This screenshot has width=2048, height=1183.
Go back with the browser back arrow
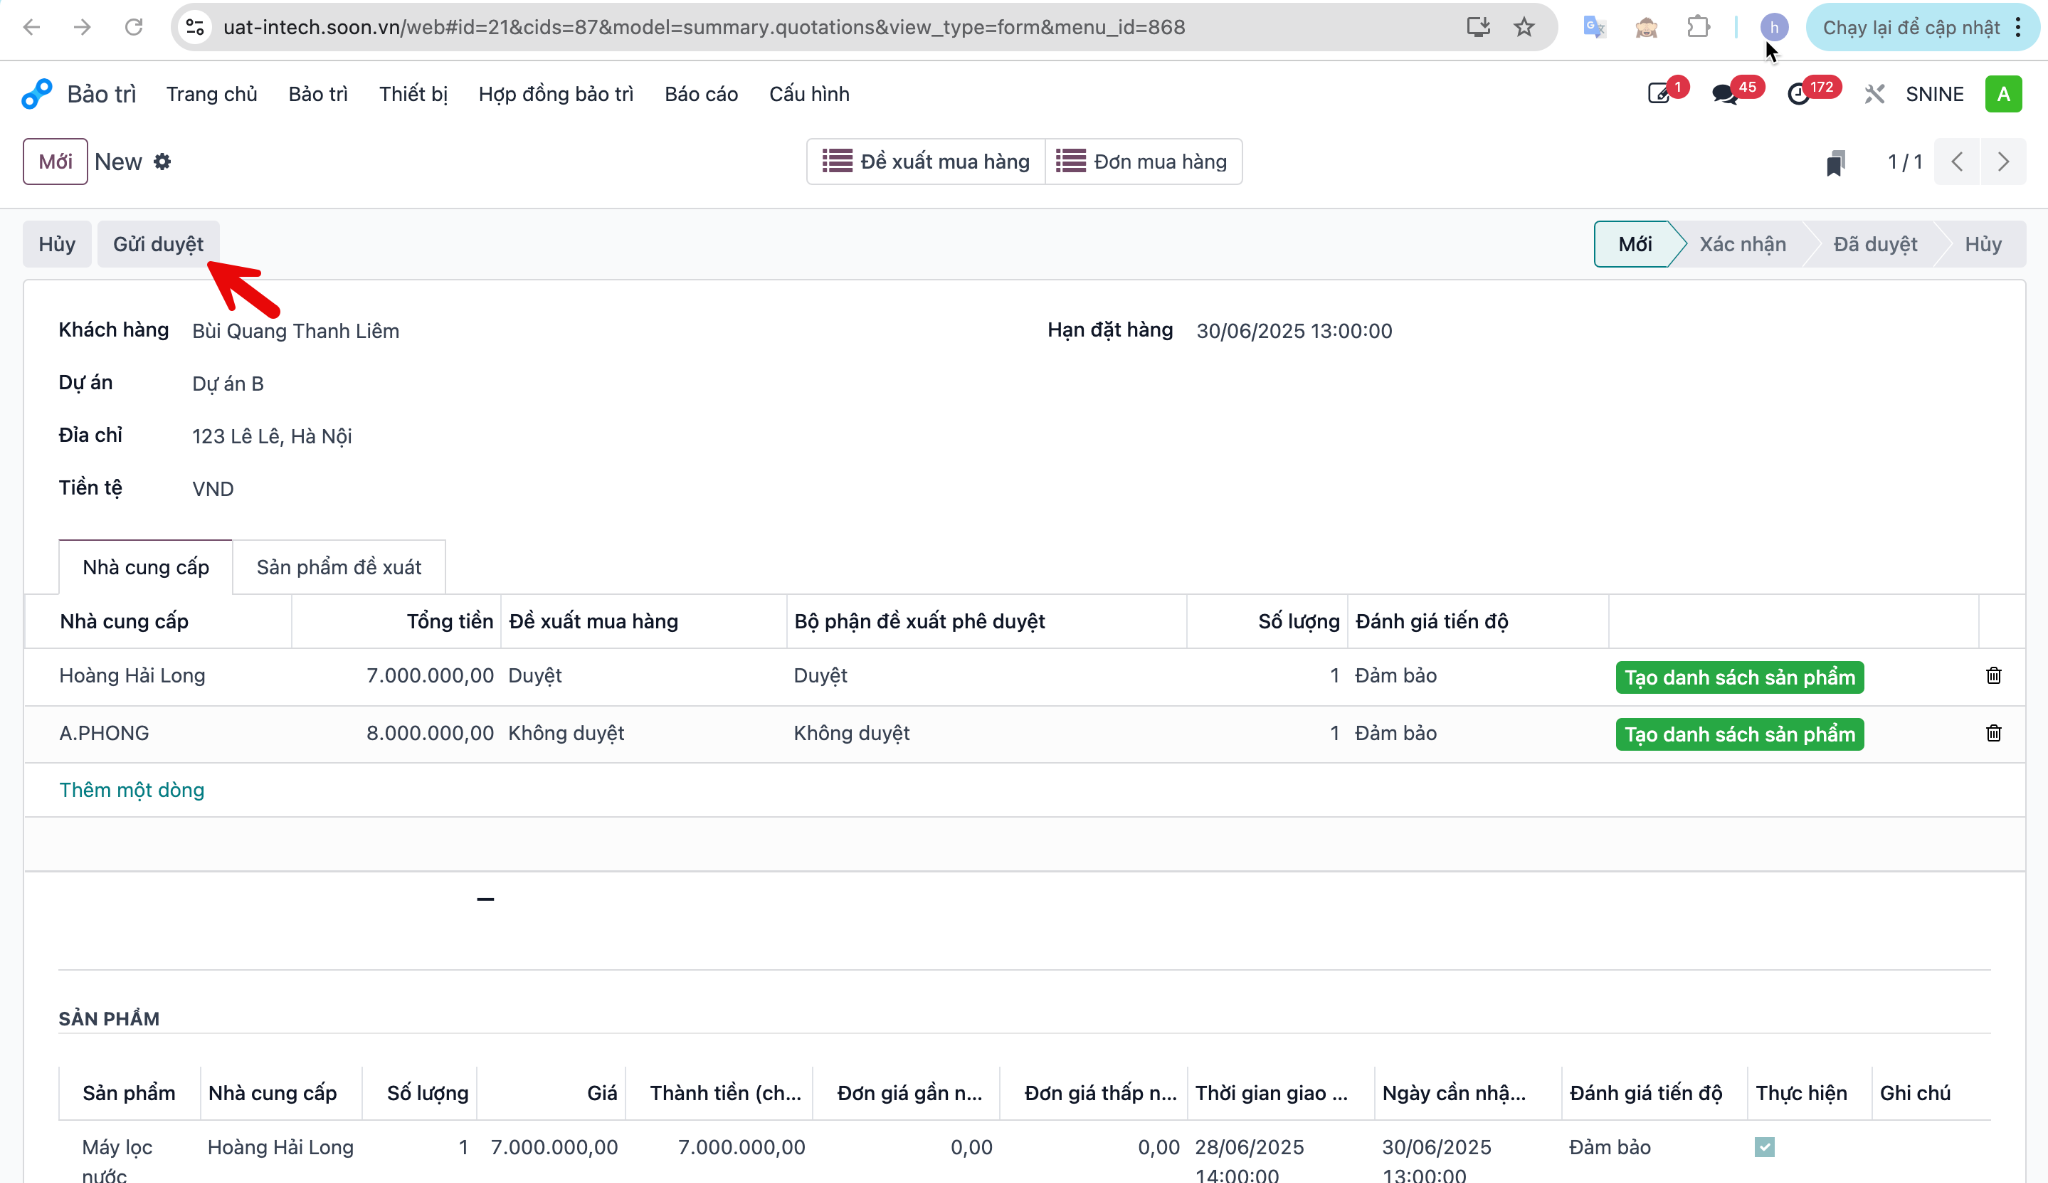tap(32, 27)
